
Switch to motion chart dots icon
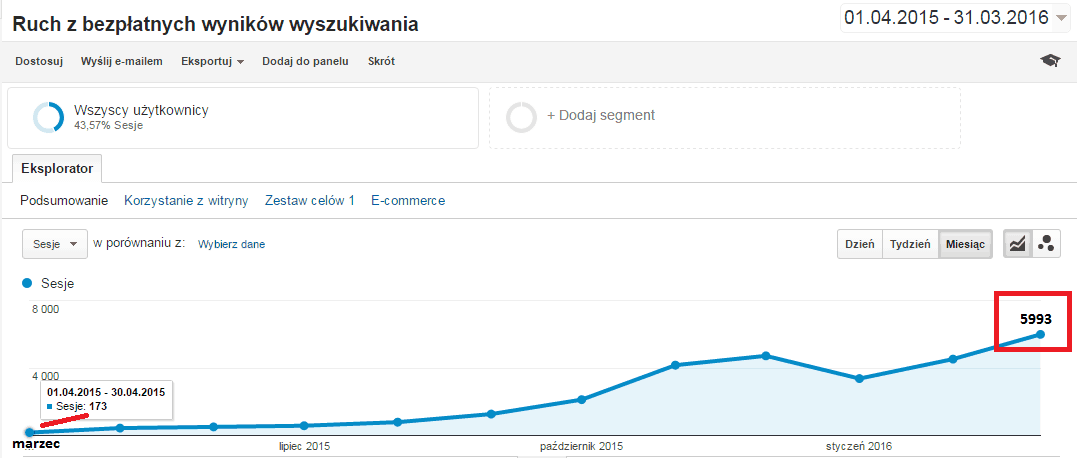pyautogui.click(x=1045, y=244)
